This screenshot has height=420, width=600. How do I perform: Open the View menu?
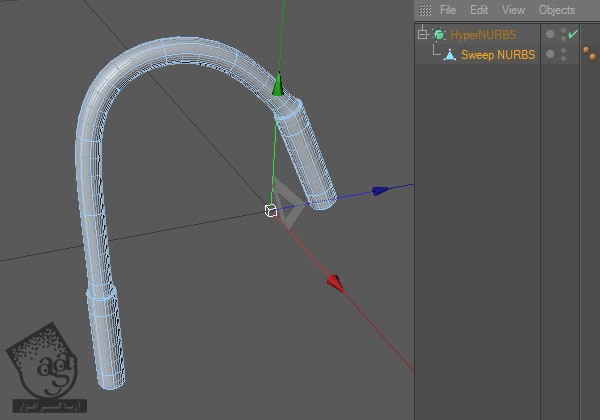pos(513,10)
